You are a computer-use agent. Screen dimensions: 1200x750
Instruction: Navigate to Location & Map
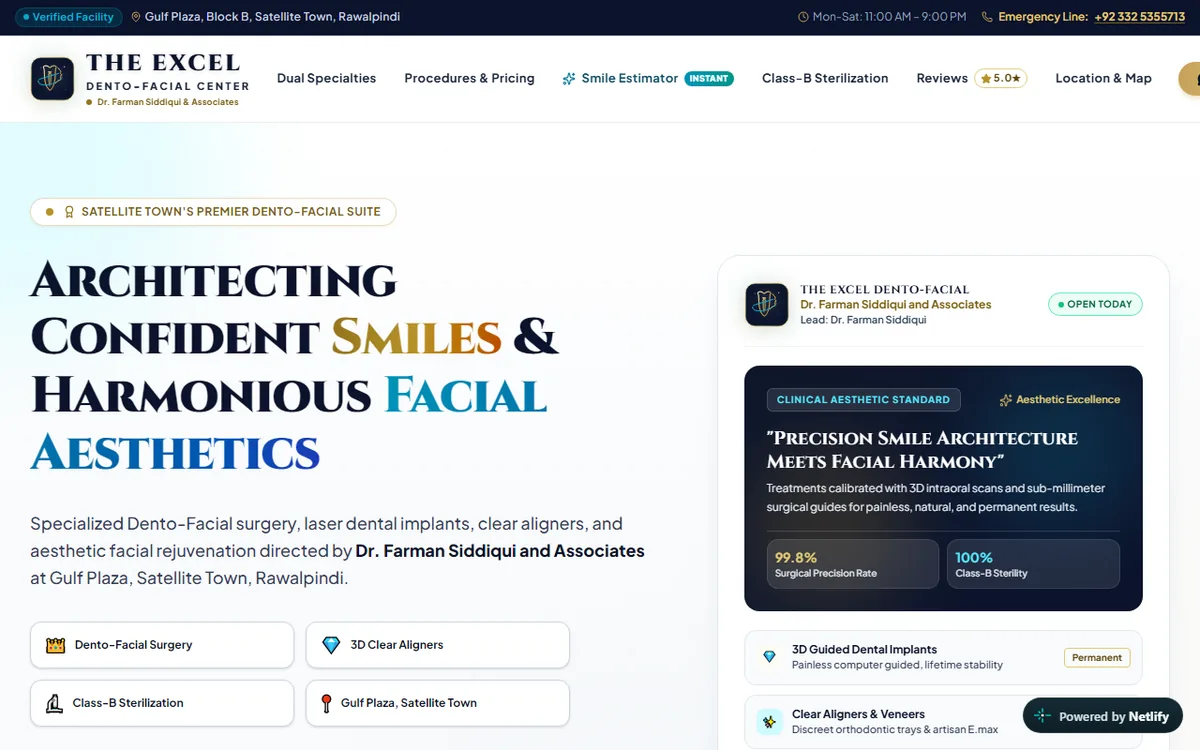(x=1103, y=78)
